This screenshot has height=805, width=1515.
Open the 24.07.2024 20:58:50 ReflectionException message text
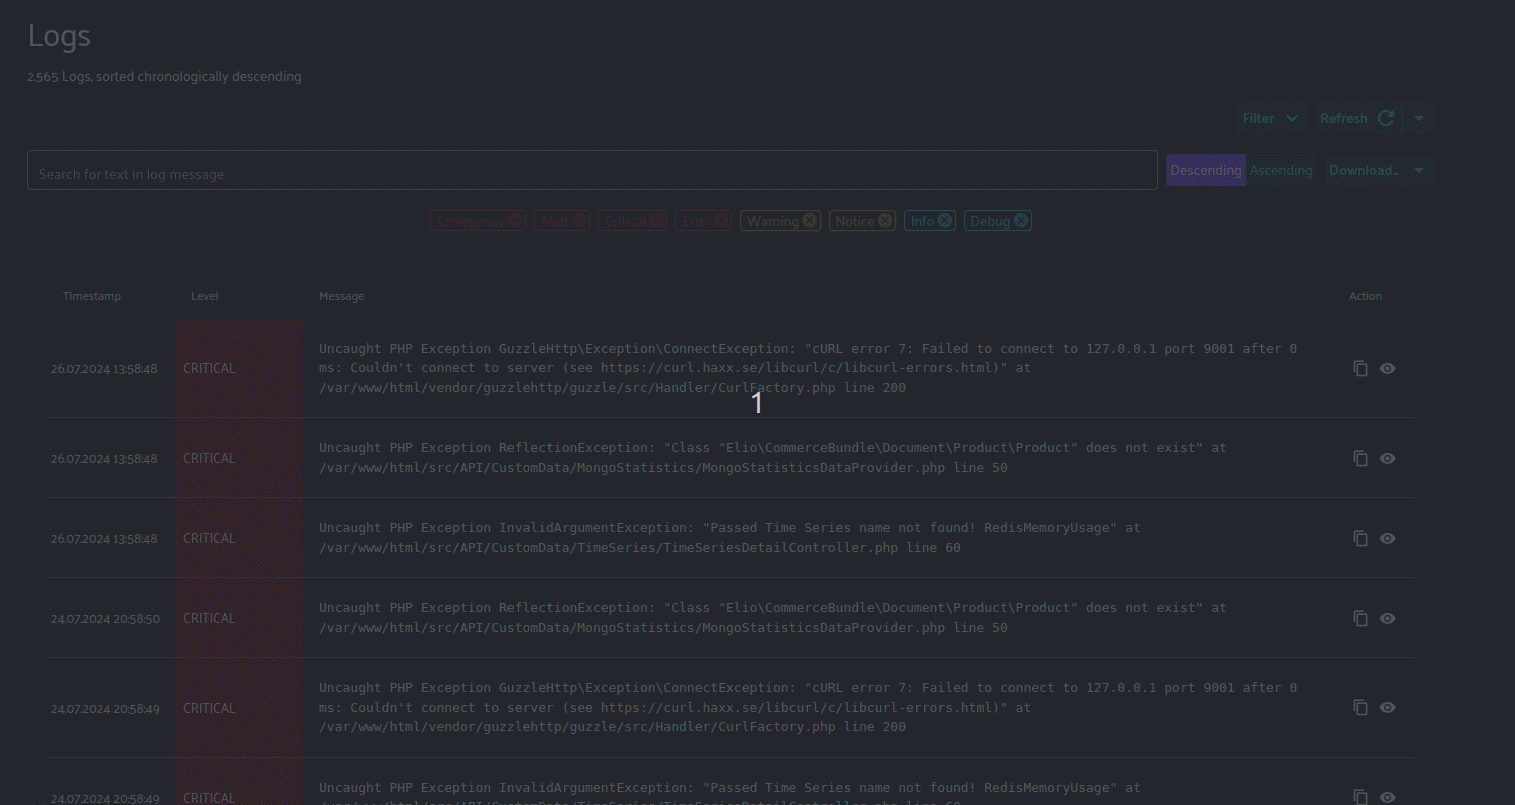click(772, 618)
